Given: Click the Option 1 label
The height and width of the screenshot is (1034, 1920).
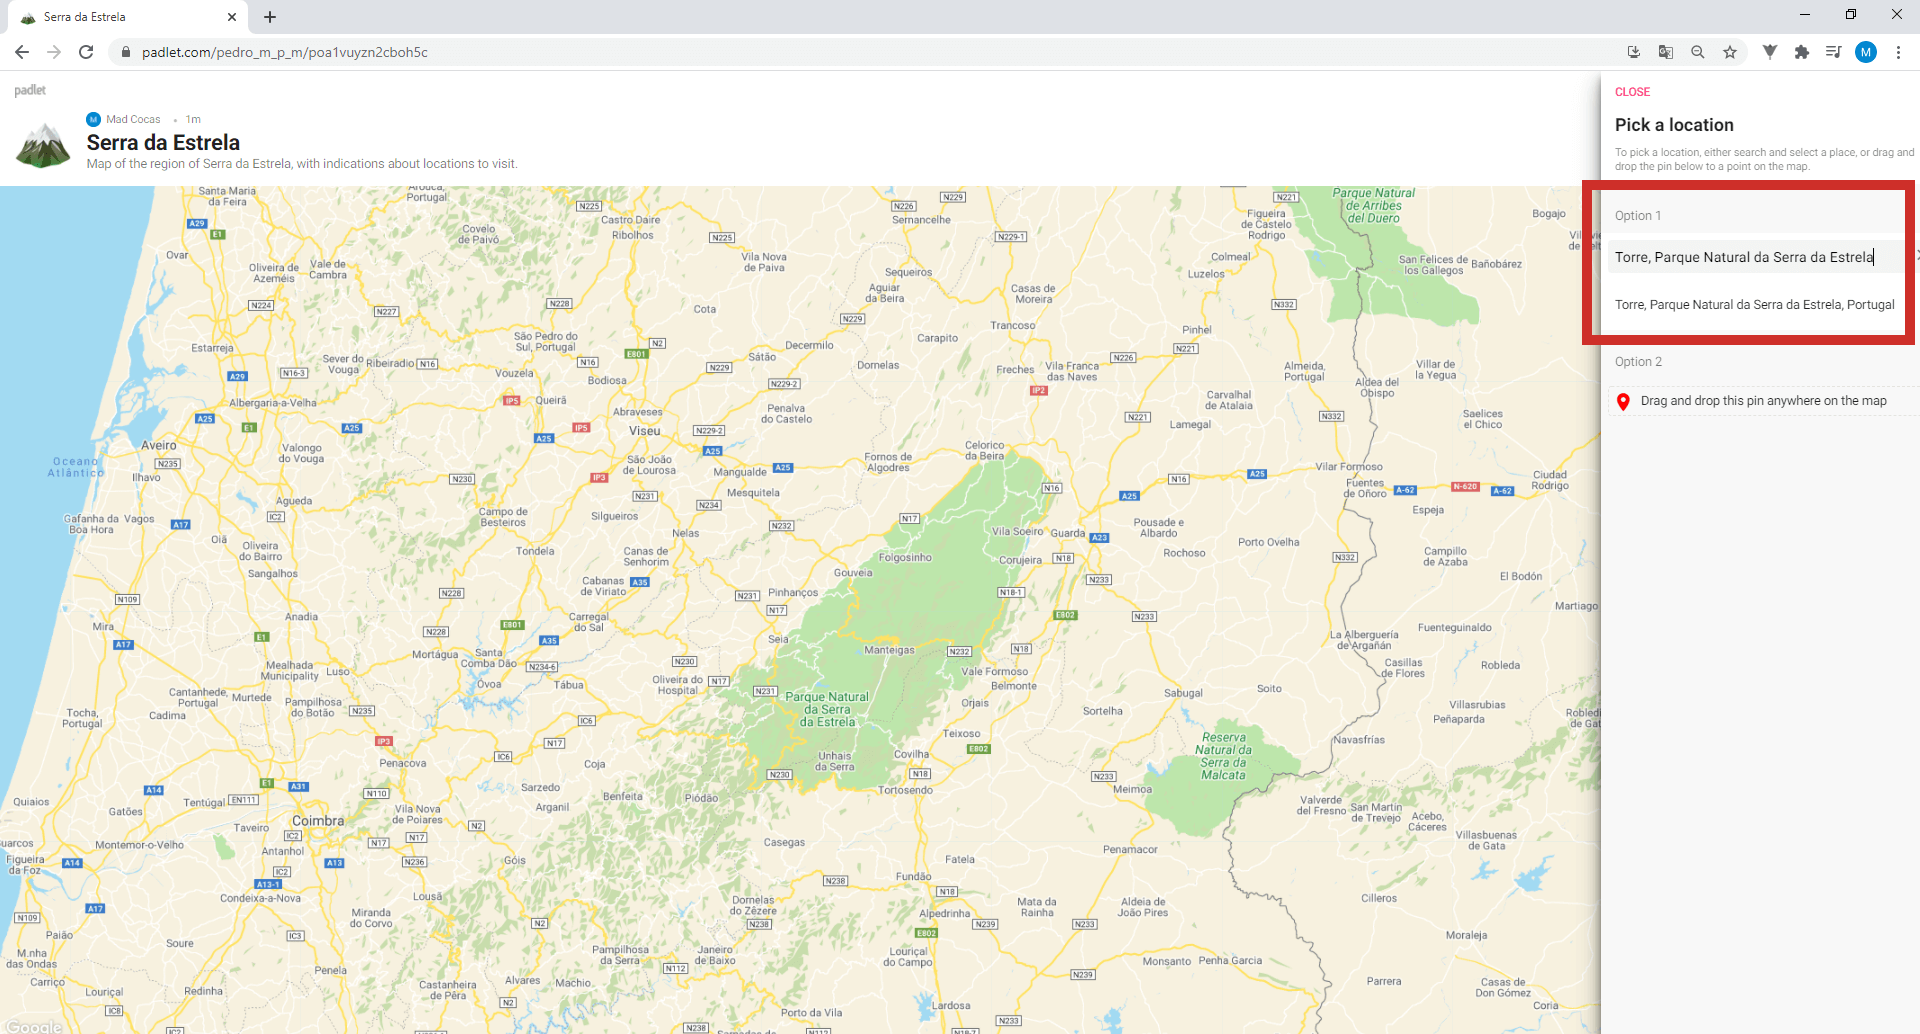Looking at the screenshot, I should pyautogui.click(x=1638, y=216).
